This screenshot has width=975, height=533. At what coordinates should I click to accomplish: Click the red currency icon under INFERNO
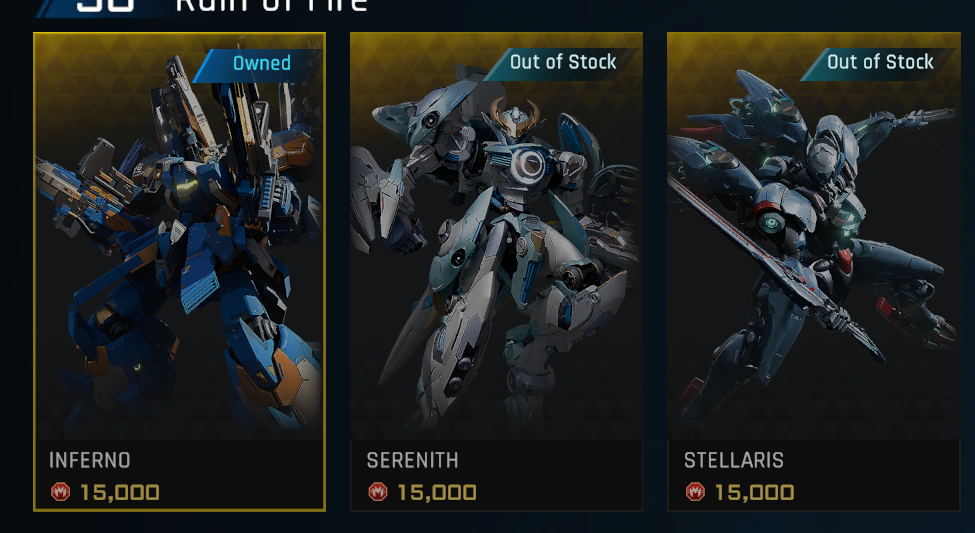[x=60, y=492]
